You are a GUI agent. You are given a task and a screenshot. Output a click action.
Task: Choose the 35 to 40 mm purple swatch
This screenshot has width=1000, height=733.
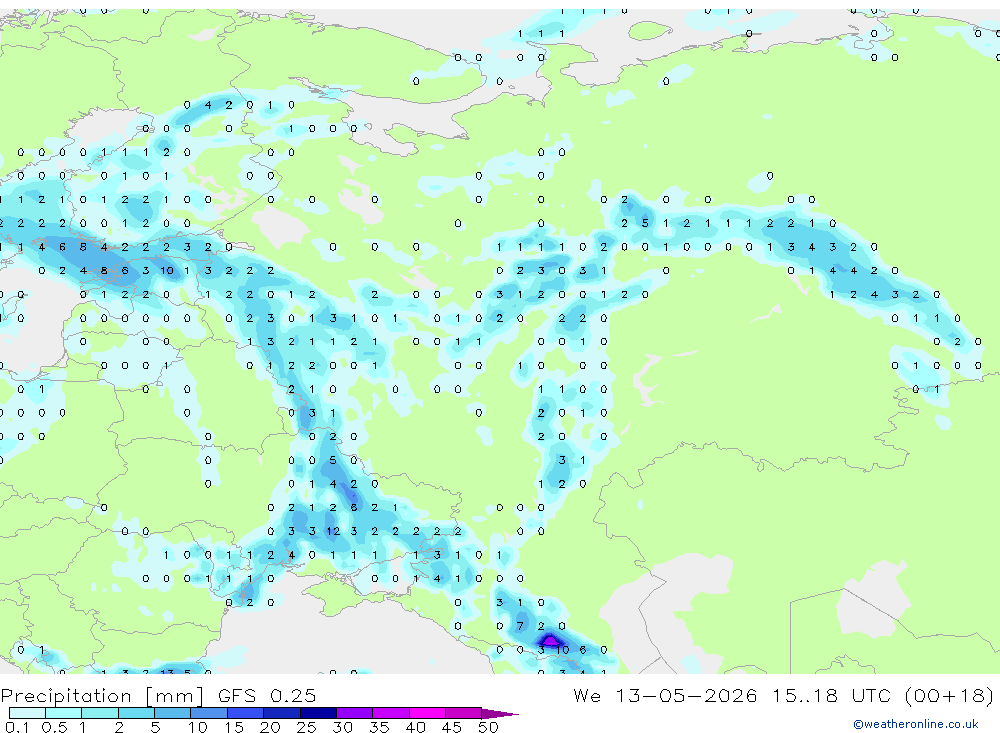click(391, 713)
